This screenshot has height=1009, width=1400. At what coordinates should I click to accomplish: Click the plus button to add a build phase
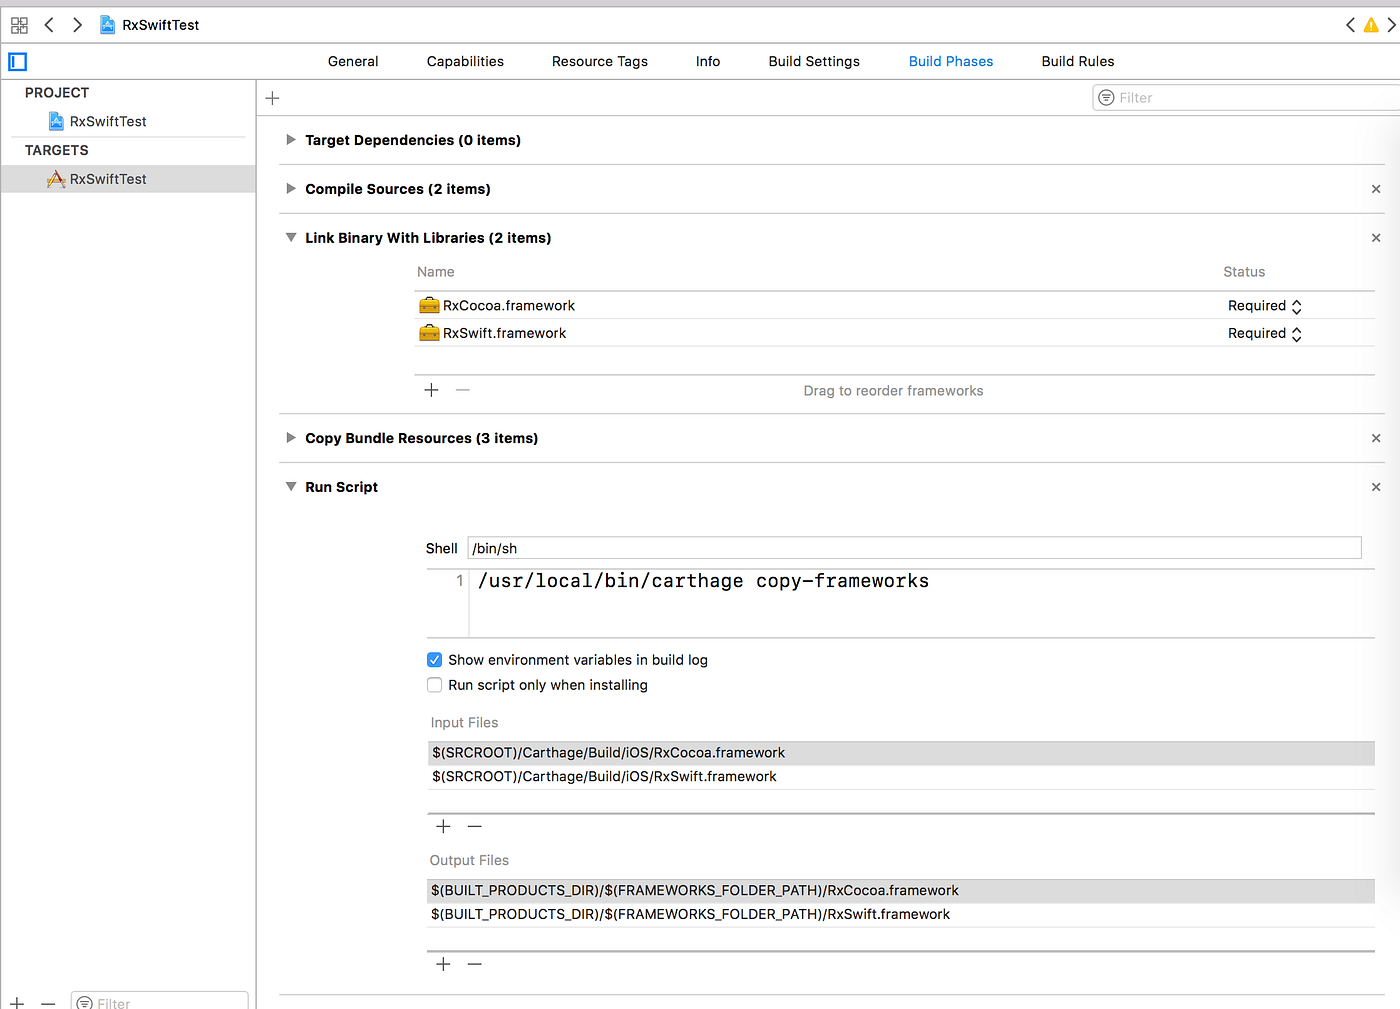point(272,97)
